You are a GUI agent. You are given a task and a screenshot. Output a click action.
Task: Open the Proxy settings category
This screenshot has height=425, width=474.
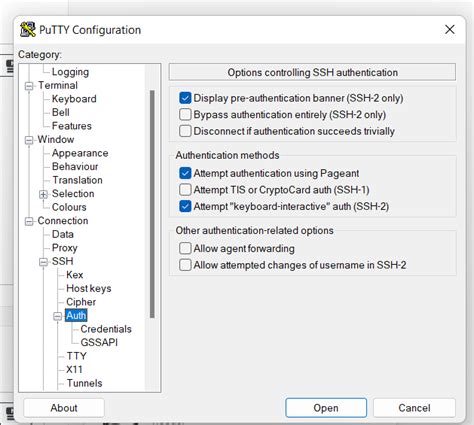[65, 248]
